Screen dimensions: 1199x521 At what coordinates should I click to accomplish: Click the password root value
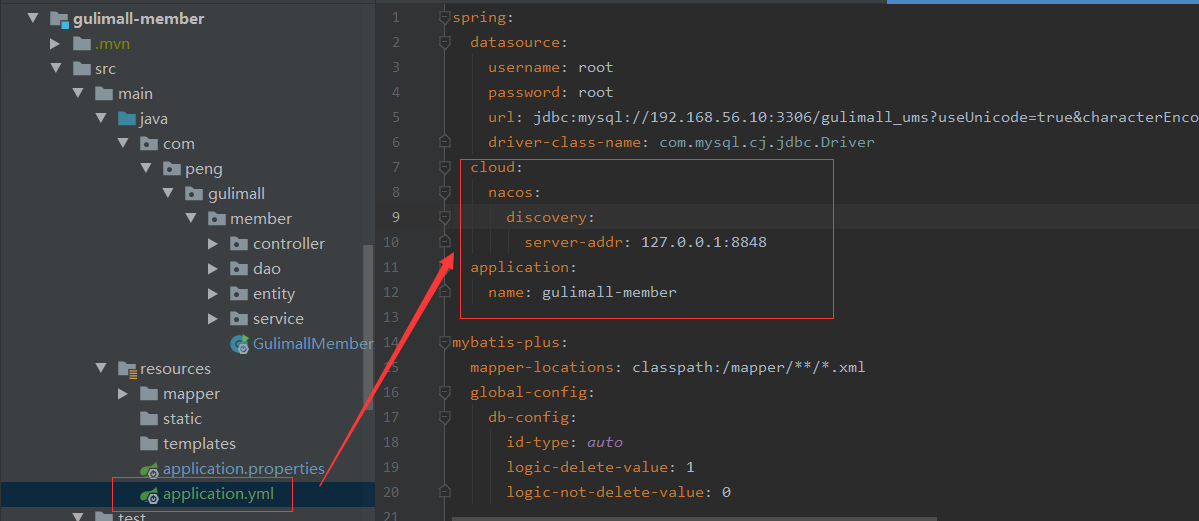596,93
